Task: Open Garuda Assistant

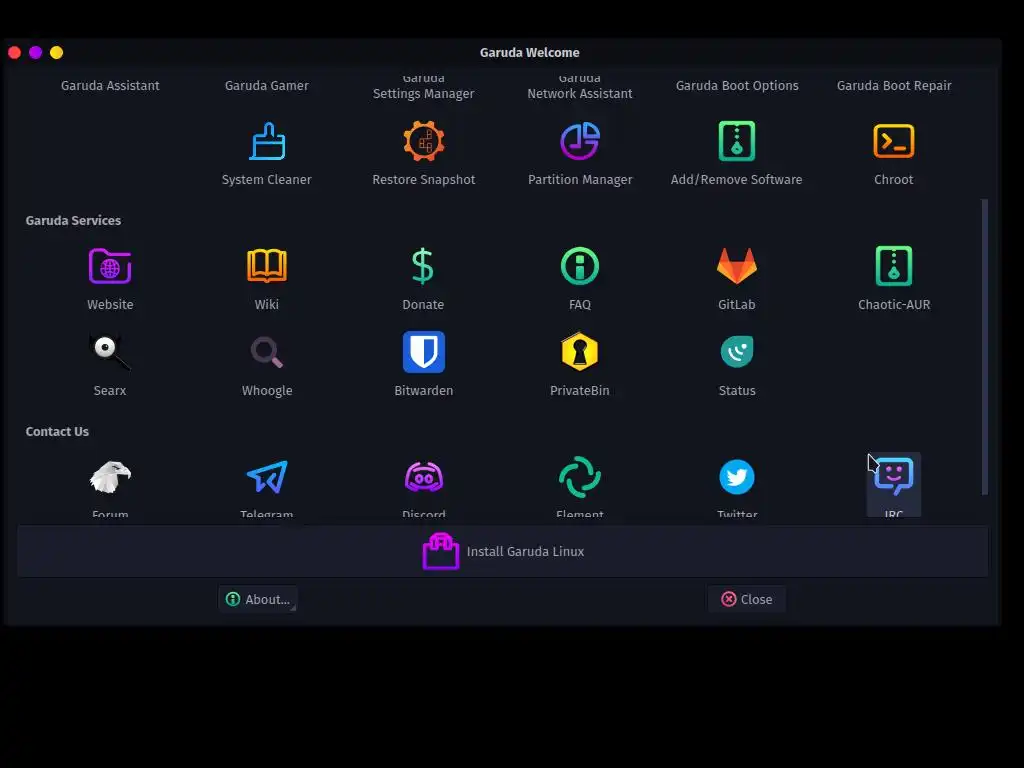Action: 110,86
